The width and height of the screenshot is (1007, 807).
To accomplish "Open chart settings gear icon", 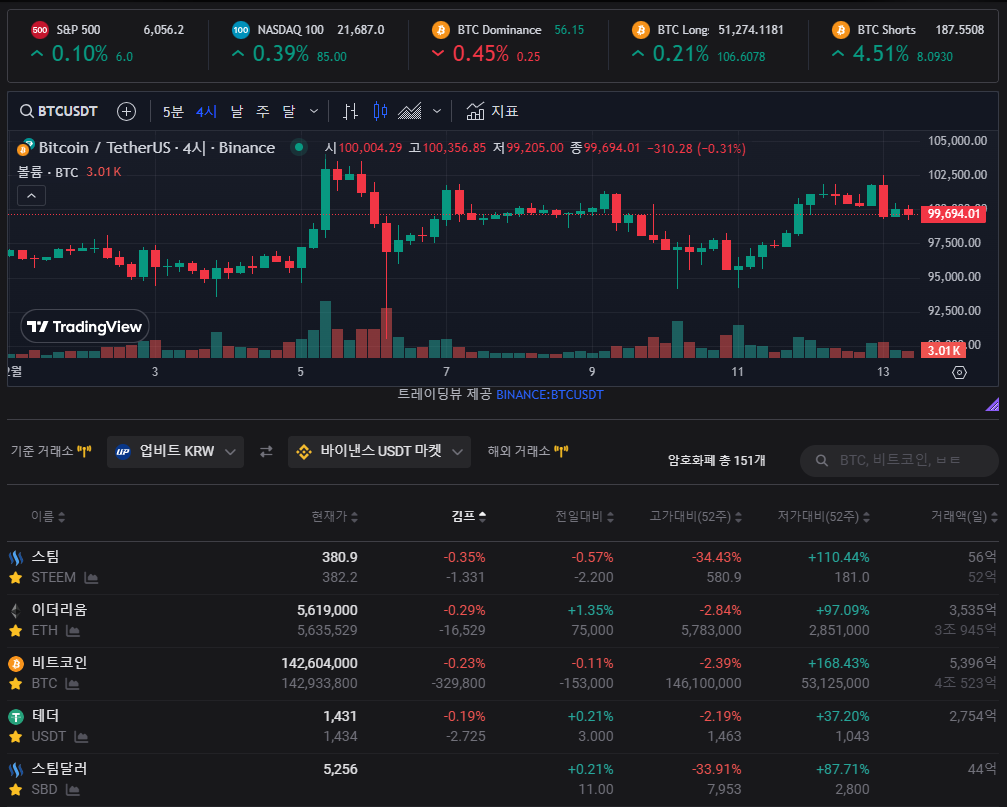I will coord(959,372).
